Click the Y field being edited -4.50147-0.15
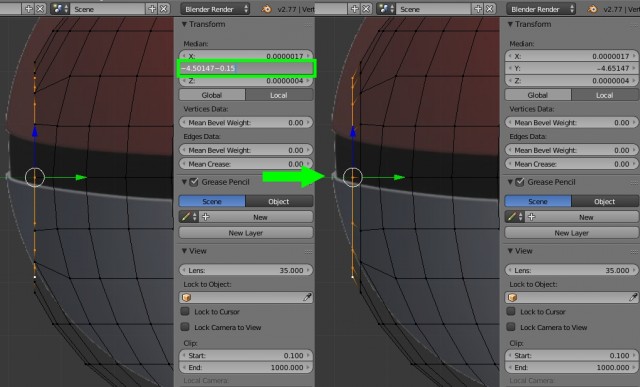640x387 pixels. click(246, 68)
